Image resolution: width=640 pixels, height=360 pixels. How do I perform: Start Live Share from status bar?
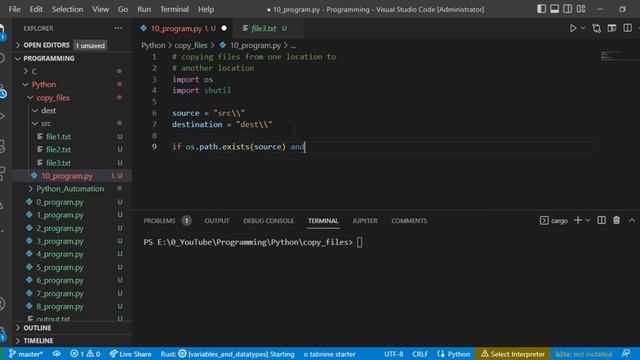(x=131, y=354)
